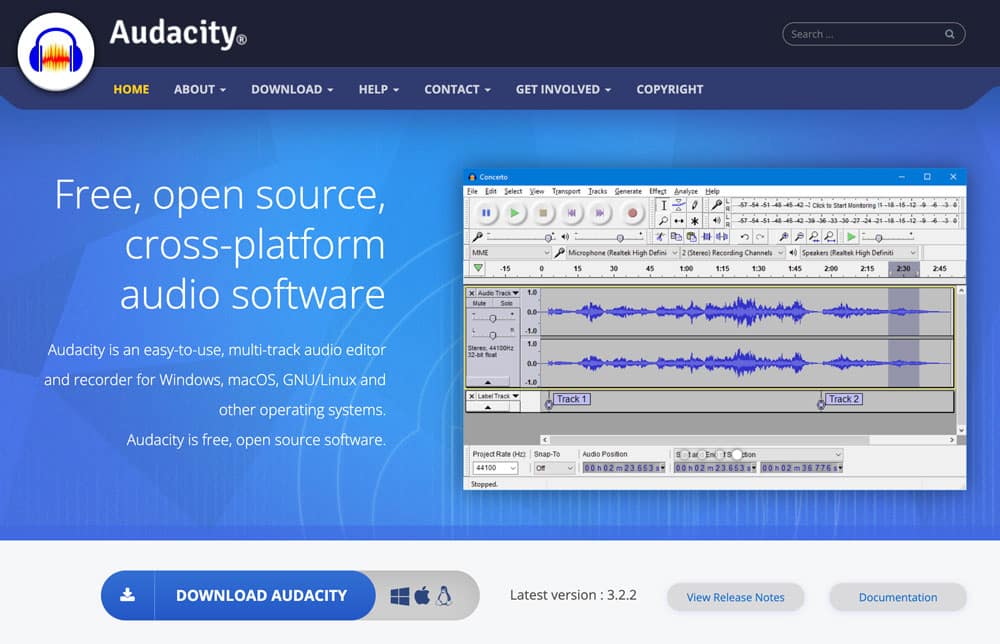Click the Pause transport button
The height and width of the screenshot is (644, 1000).
click(x=486, y=213)
